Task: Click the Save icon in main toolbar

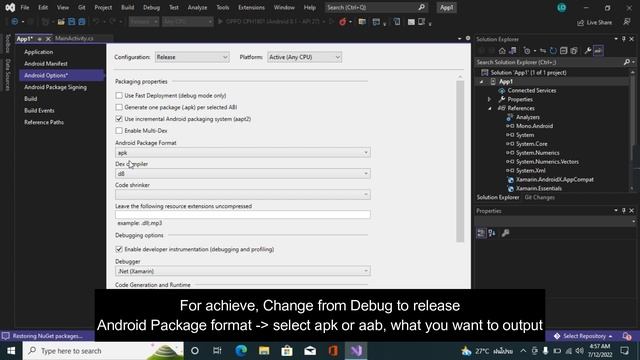Action: pyautogui.click(x=72, y=22)
